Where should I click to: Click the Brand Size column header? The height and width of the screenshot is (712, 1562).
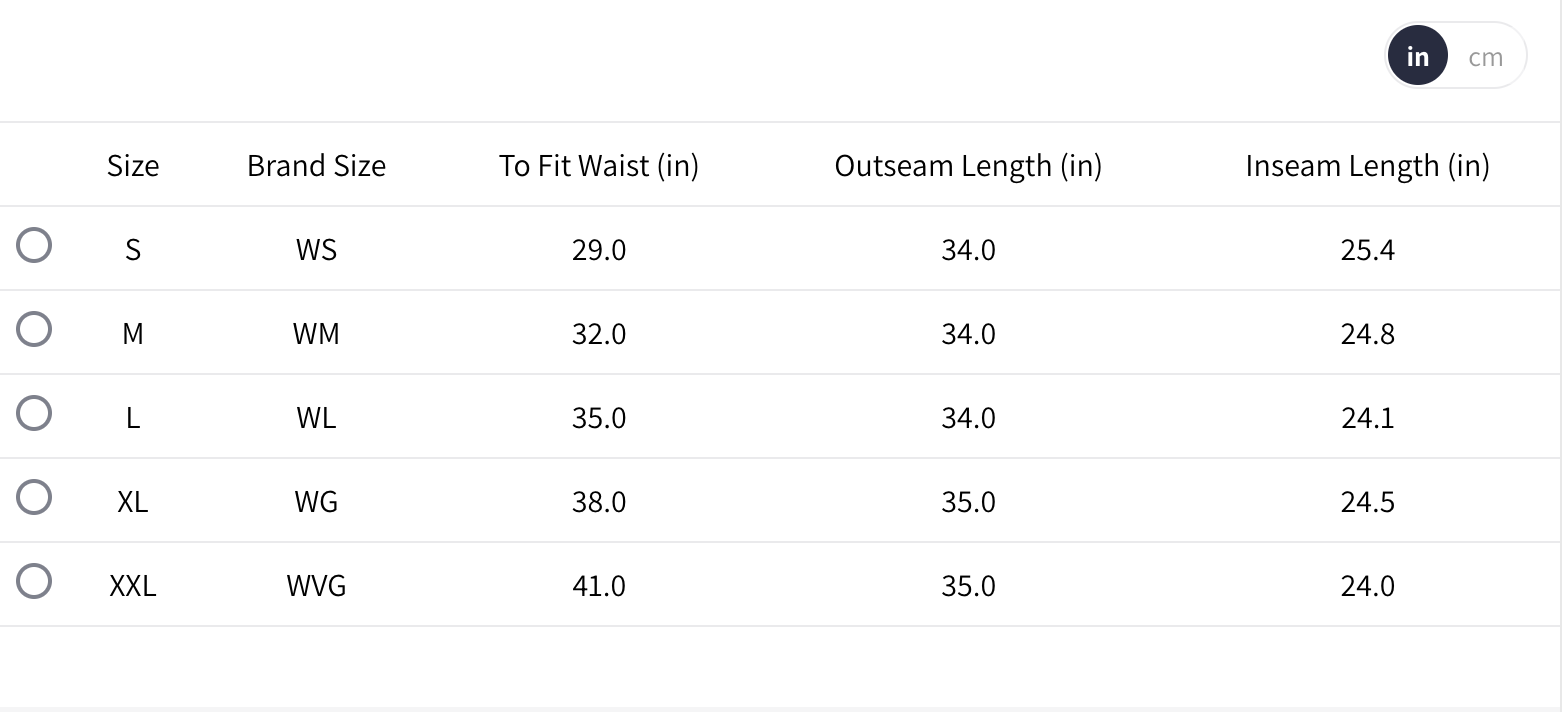pyautogui.click(x=316, y=165)
